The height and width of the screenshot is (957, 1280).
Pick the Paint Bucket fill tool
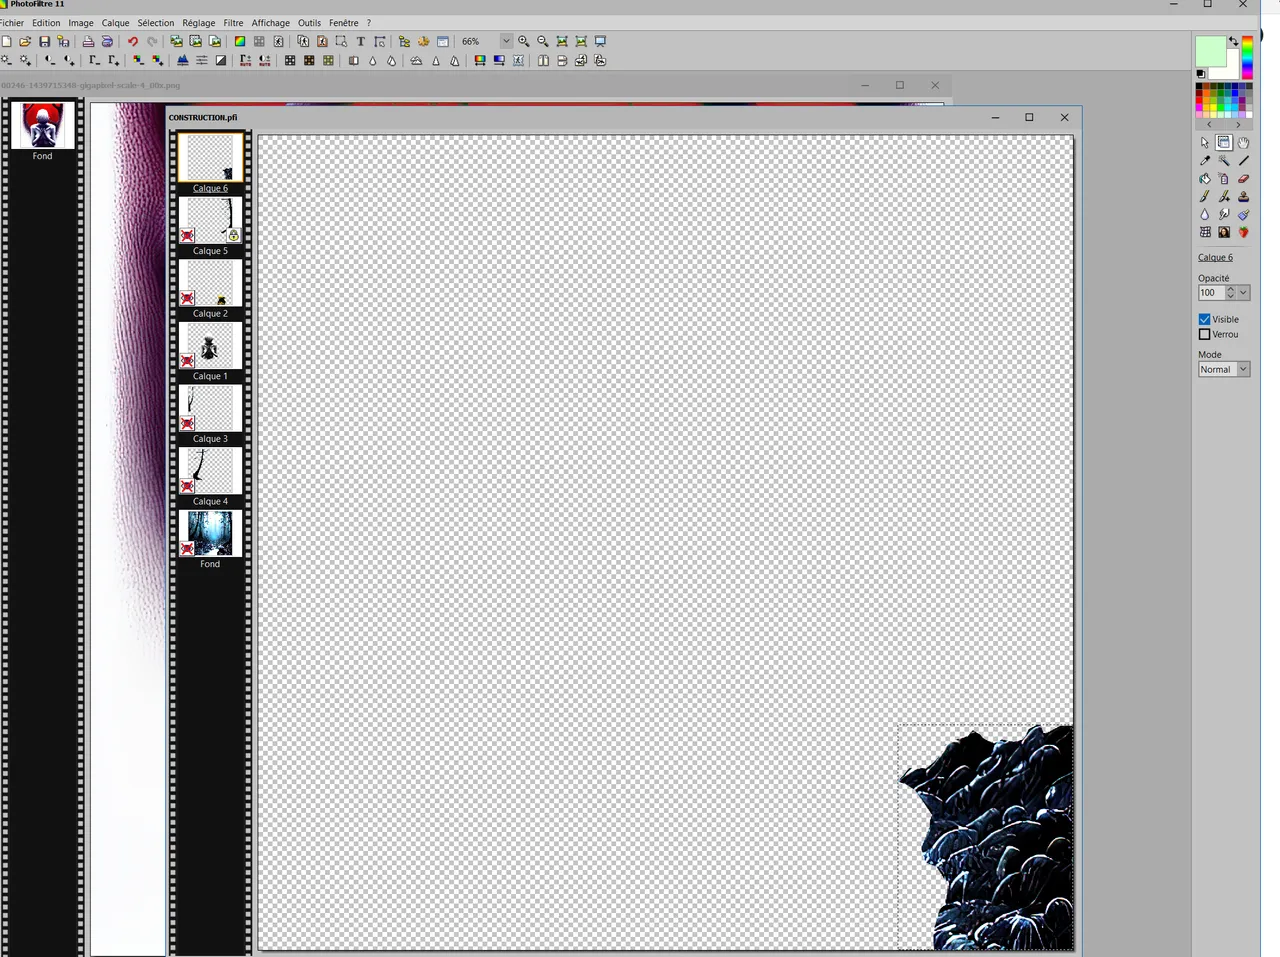tap(1205, 179)
